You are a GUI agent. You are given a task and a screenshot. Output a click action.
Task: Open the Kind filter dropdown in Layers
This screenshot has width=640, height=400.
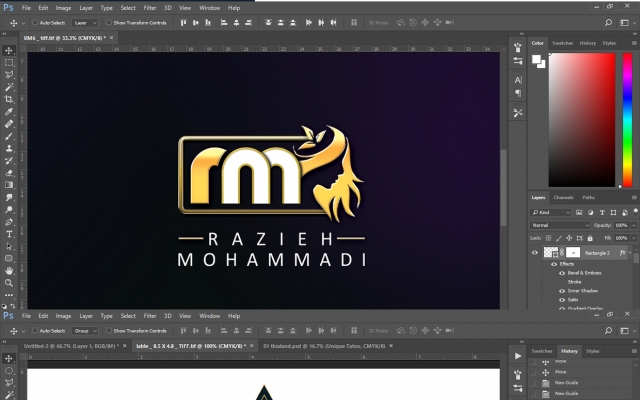[551, 213]
